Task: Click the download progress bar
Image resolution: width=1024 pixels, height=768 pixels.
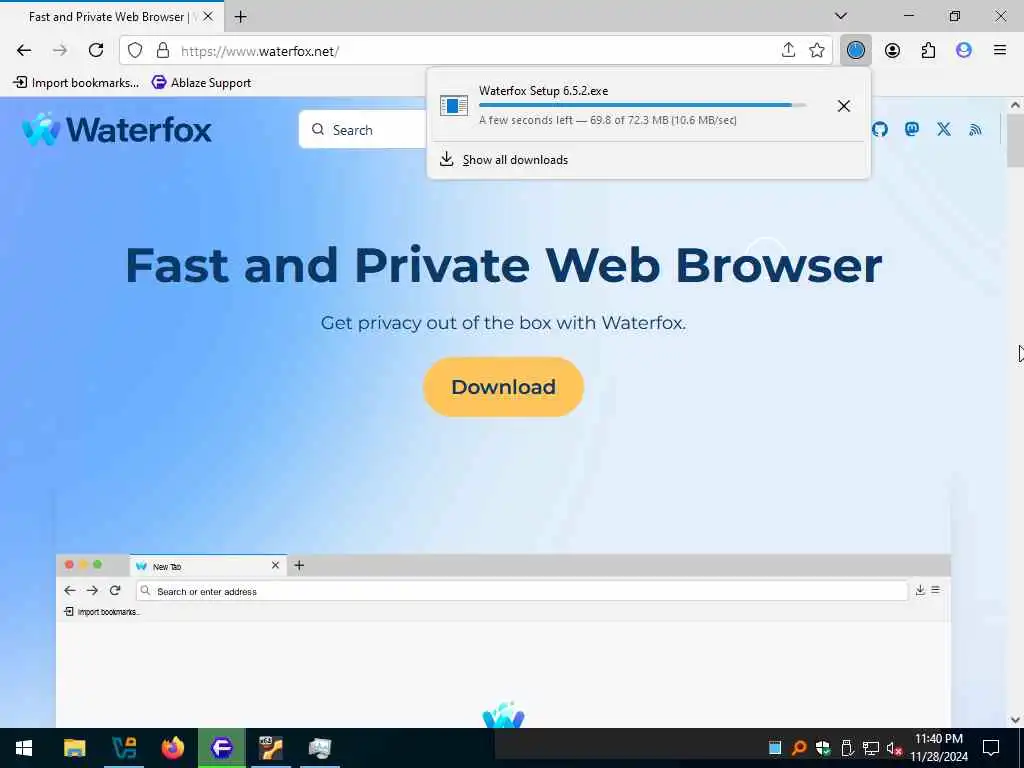Action: 642,105
